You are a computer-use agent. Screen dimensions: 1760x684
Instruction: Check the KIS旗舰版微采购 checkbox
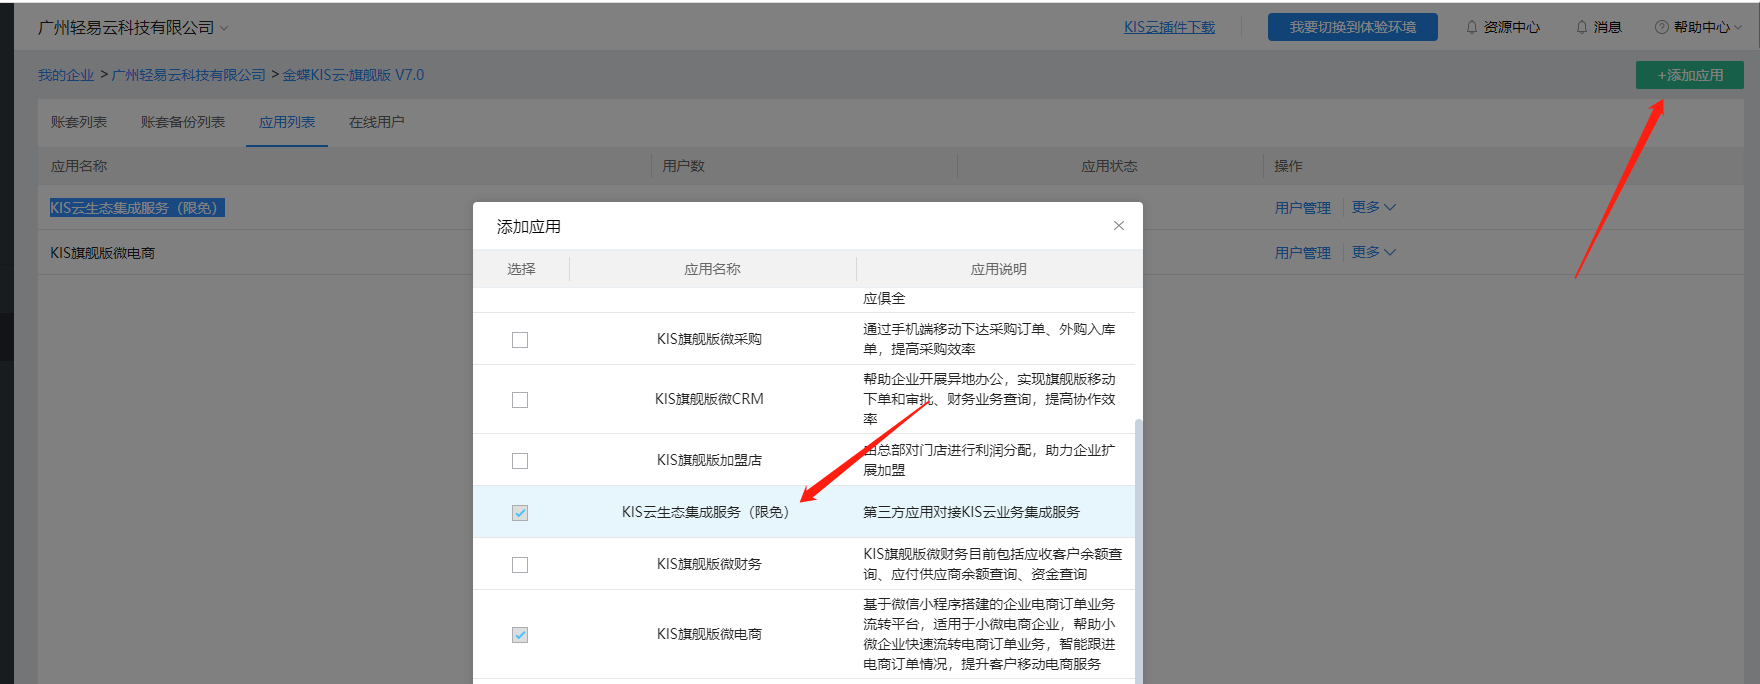pyautogui.click(x=520, y=340)
